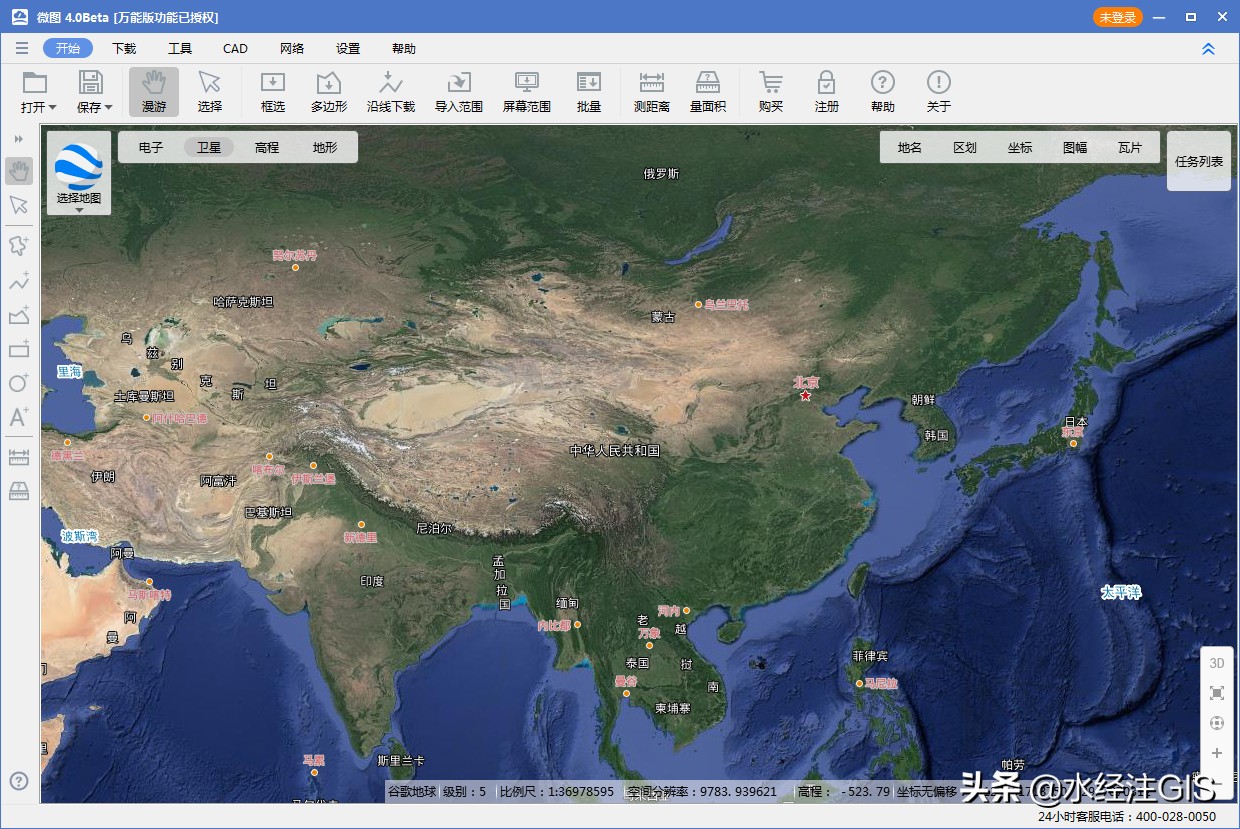Select the text annotation tool in left sidebar
The height and width of the screenshot is (829, 1240).
pos(19,418)
